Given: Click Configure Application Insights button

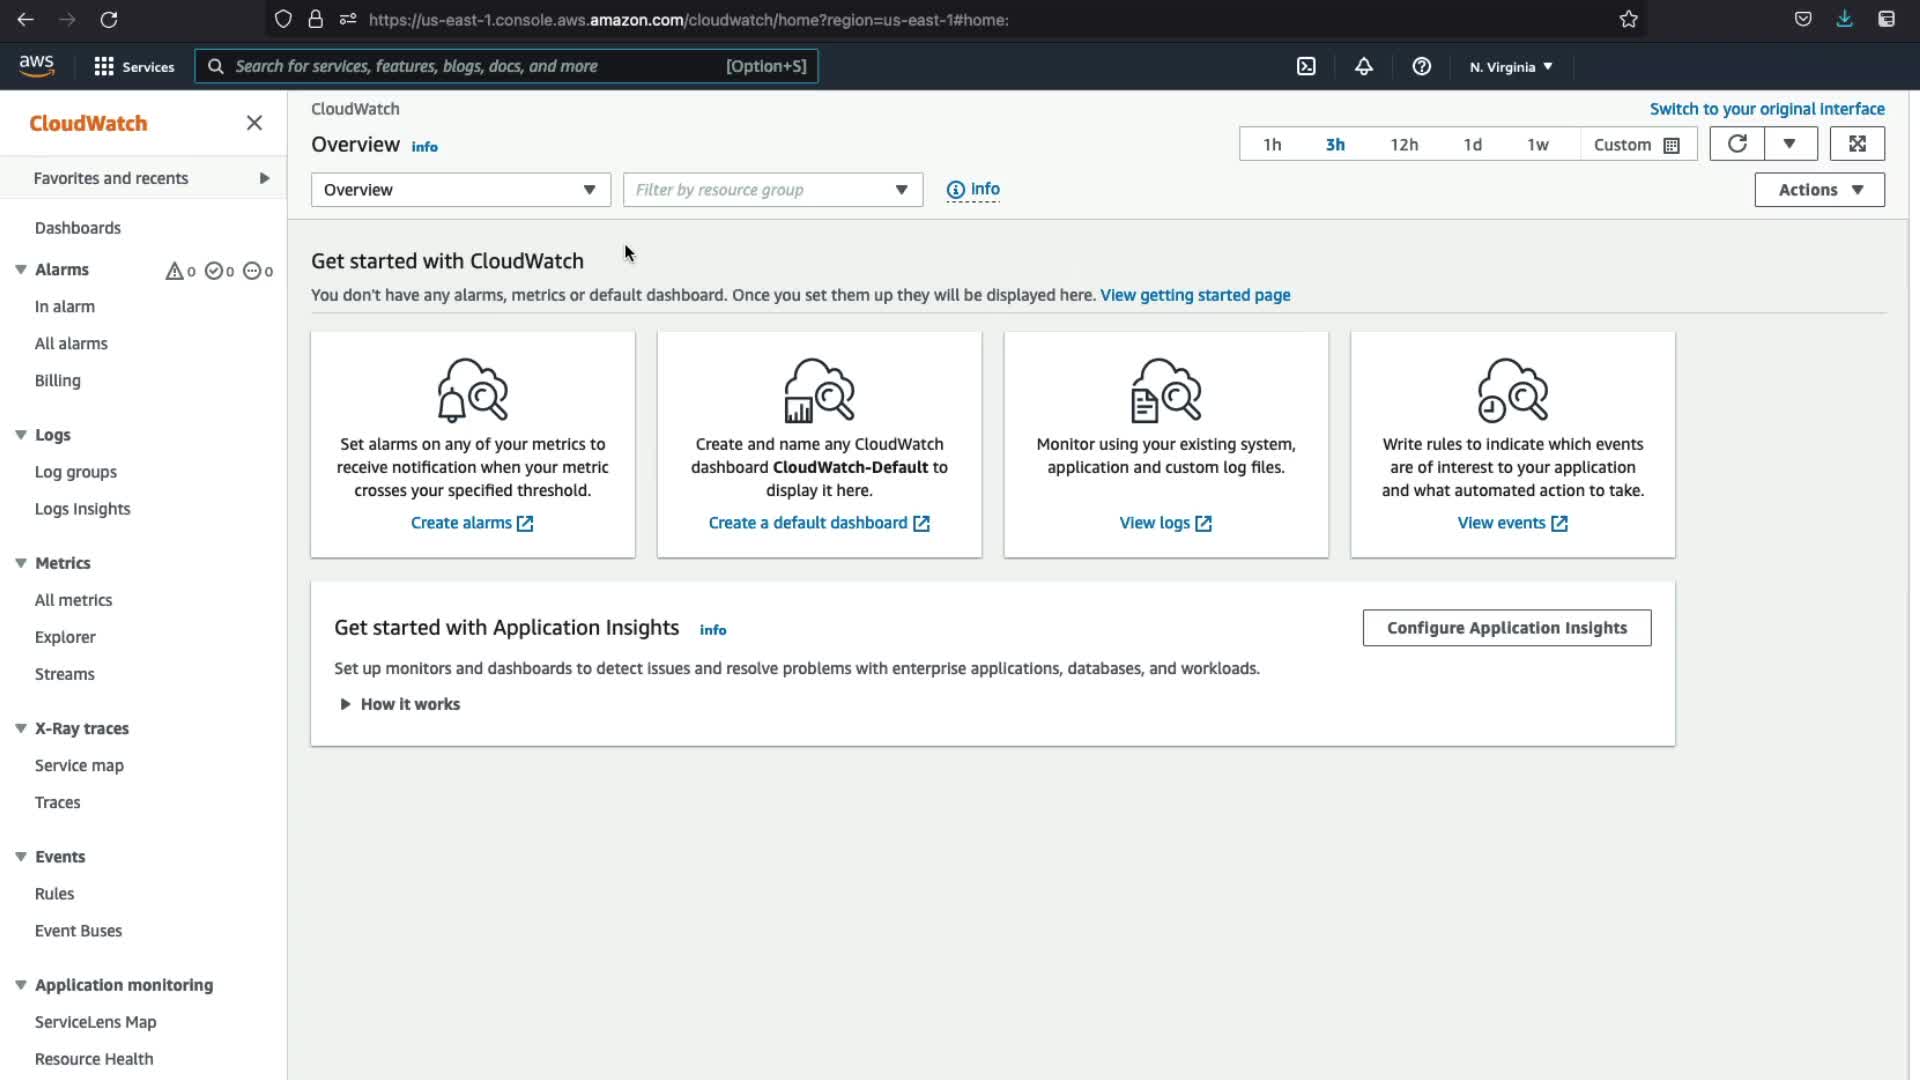Looking at the screenshot, I should (x=1506, y=628).
